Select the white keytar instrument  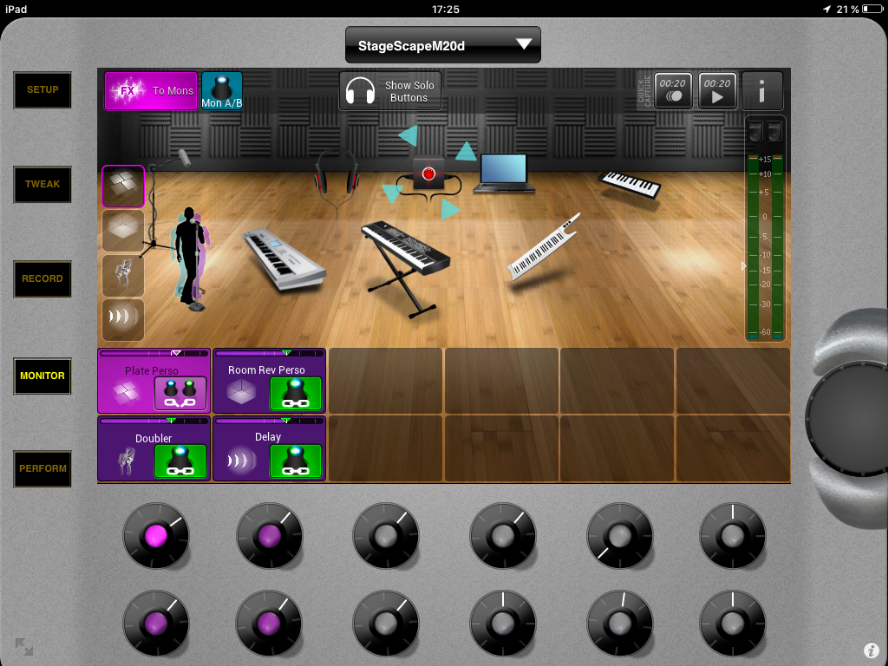point(543,248)
